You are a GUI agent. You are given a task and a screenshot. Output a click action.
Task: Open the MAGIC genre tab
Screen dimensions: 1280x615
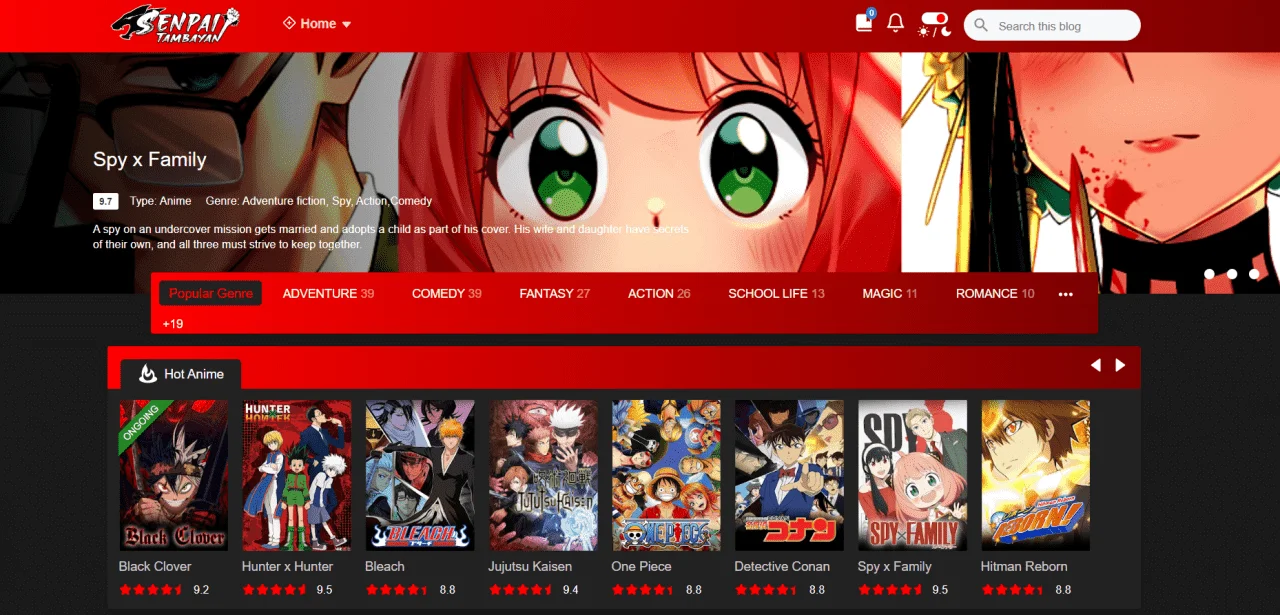pos(889,293)
